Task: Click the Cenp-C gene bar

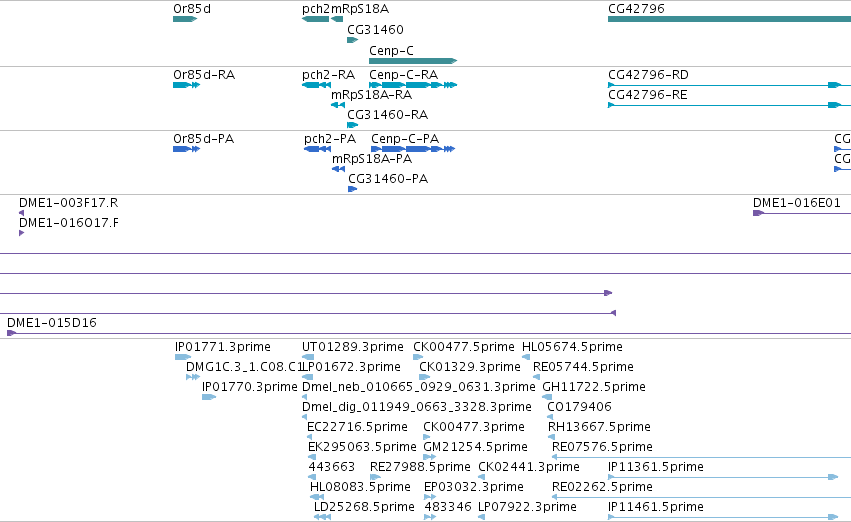Action: (413, 61)
